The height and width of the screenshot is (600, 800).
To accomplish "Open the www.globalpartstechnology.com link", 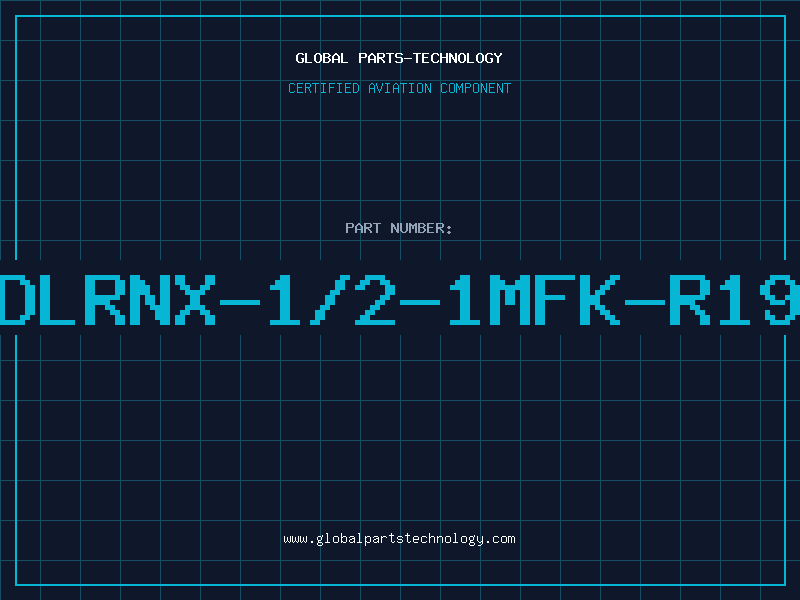I will 399,539.
